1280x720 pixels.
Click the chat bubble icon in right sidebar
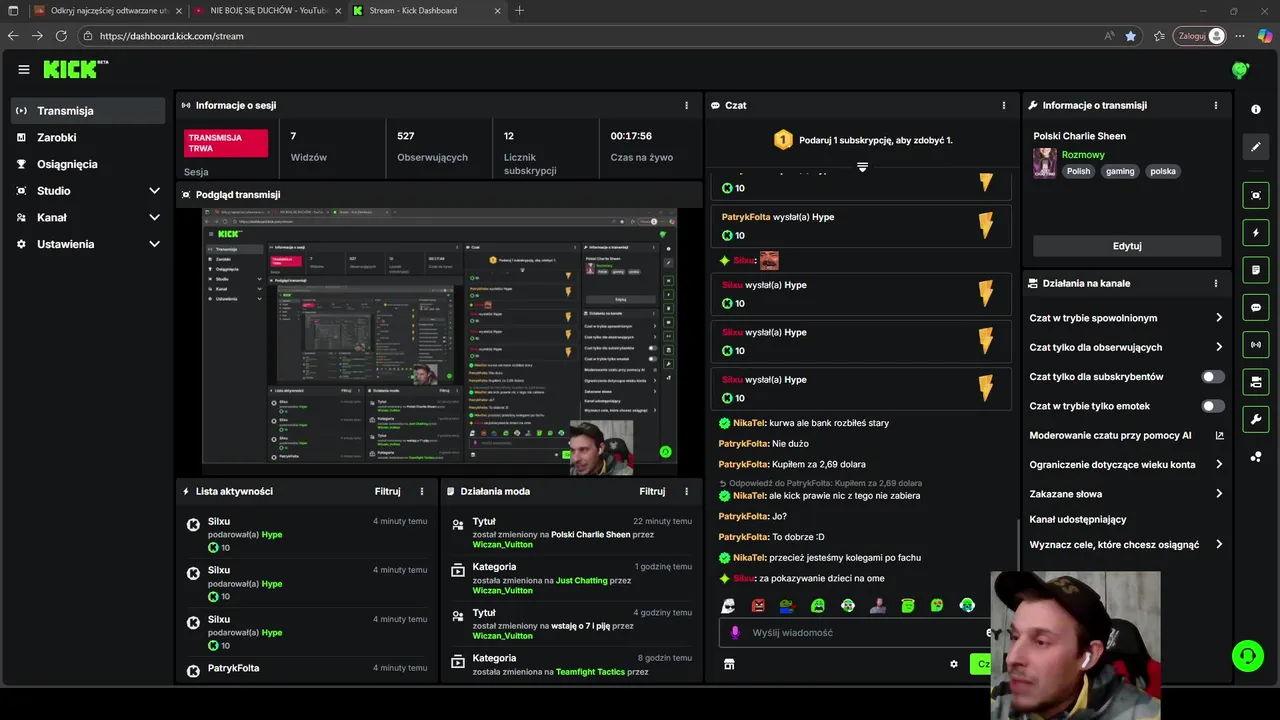click(1256, 308)
